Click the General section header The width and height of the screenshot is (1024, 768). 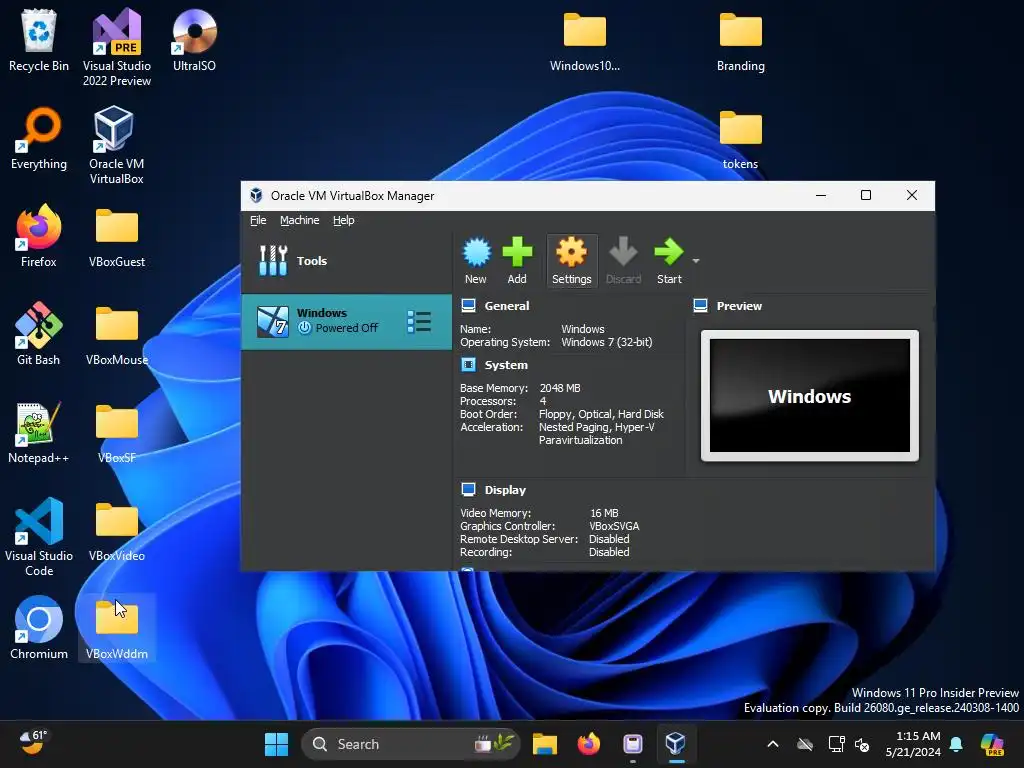506,306
